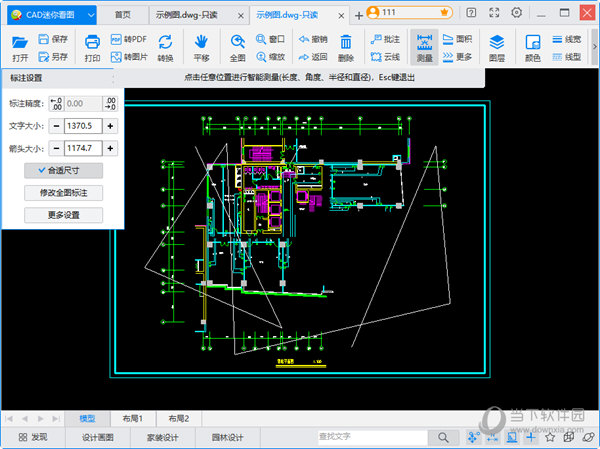This screenshot has width=600, height=449.
Task: Click the 删除 (Delete) trash icon
Action: (346, 45)
